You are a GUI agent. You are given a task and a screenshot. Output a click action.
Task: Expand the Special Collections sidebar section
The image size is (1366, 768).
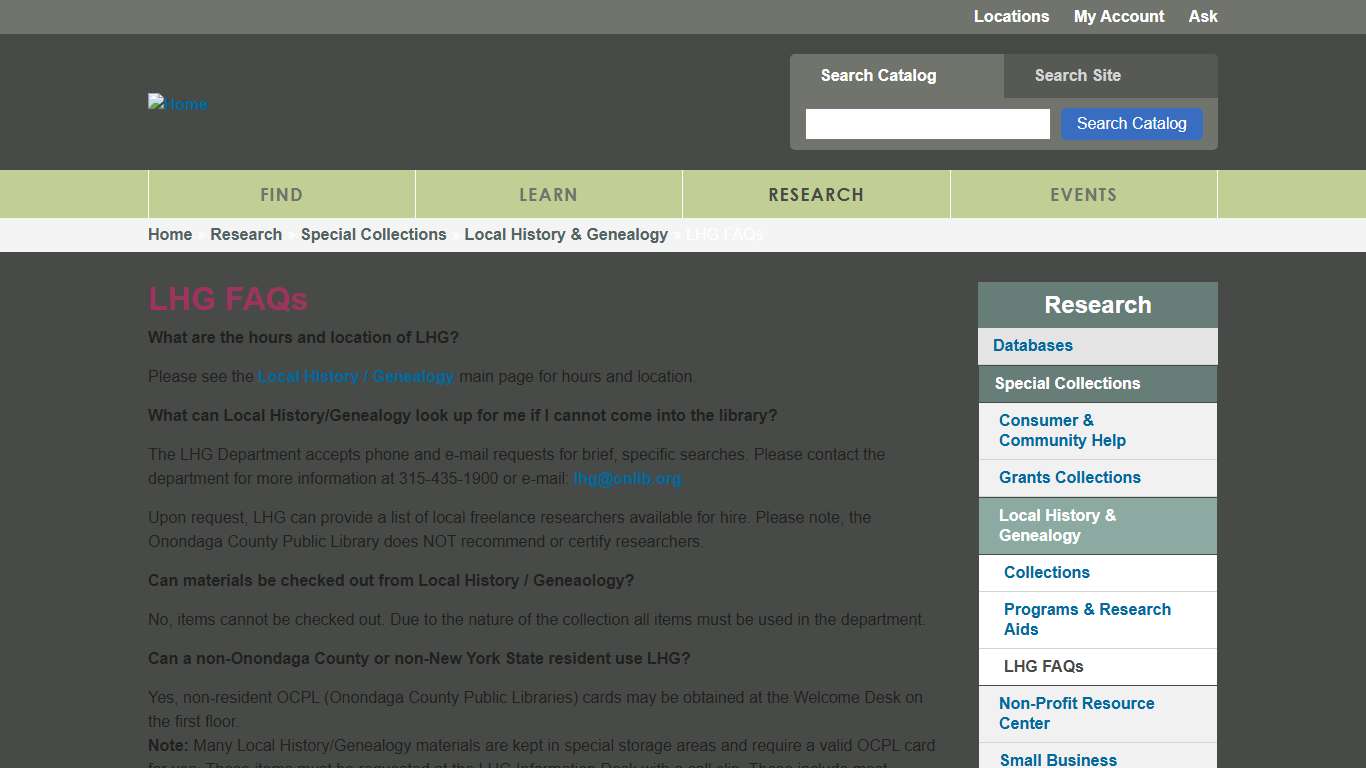point(1066,383)
